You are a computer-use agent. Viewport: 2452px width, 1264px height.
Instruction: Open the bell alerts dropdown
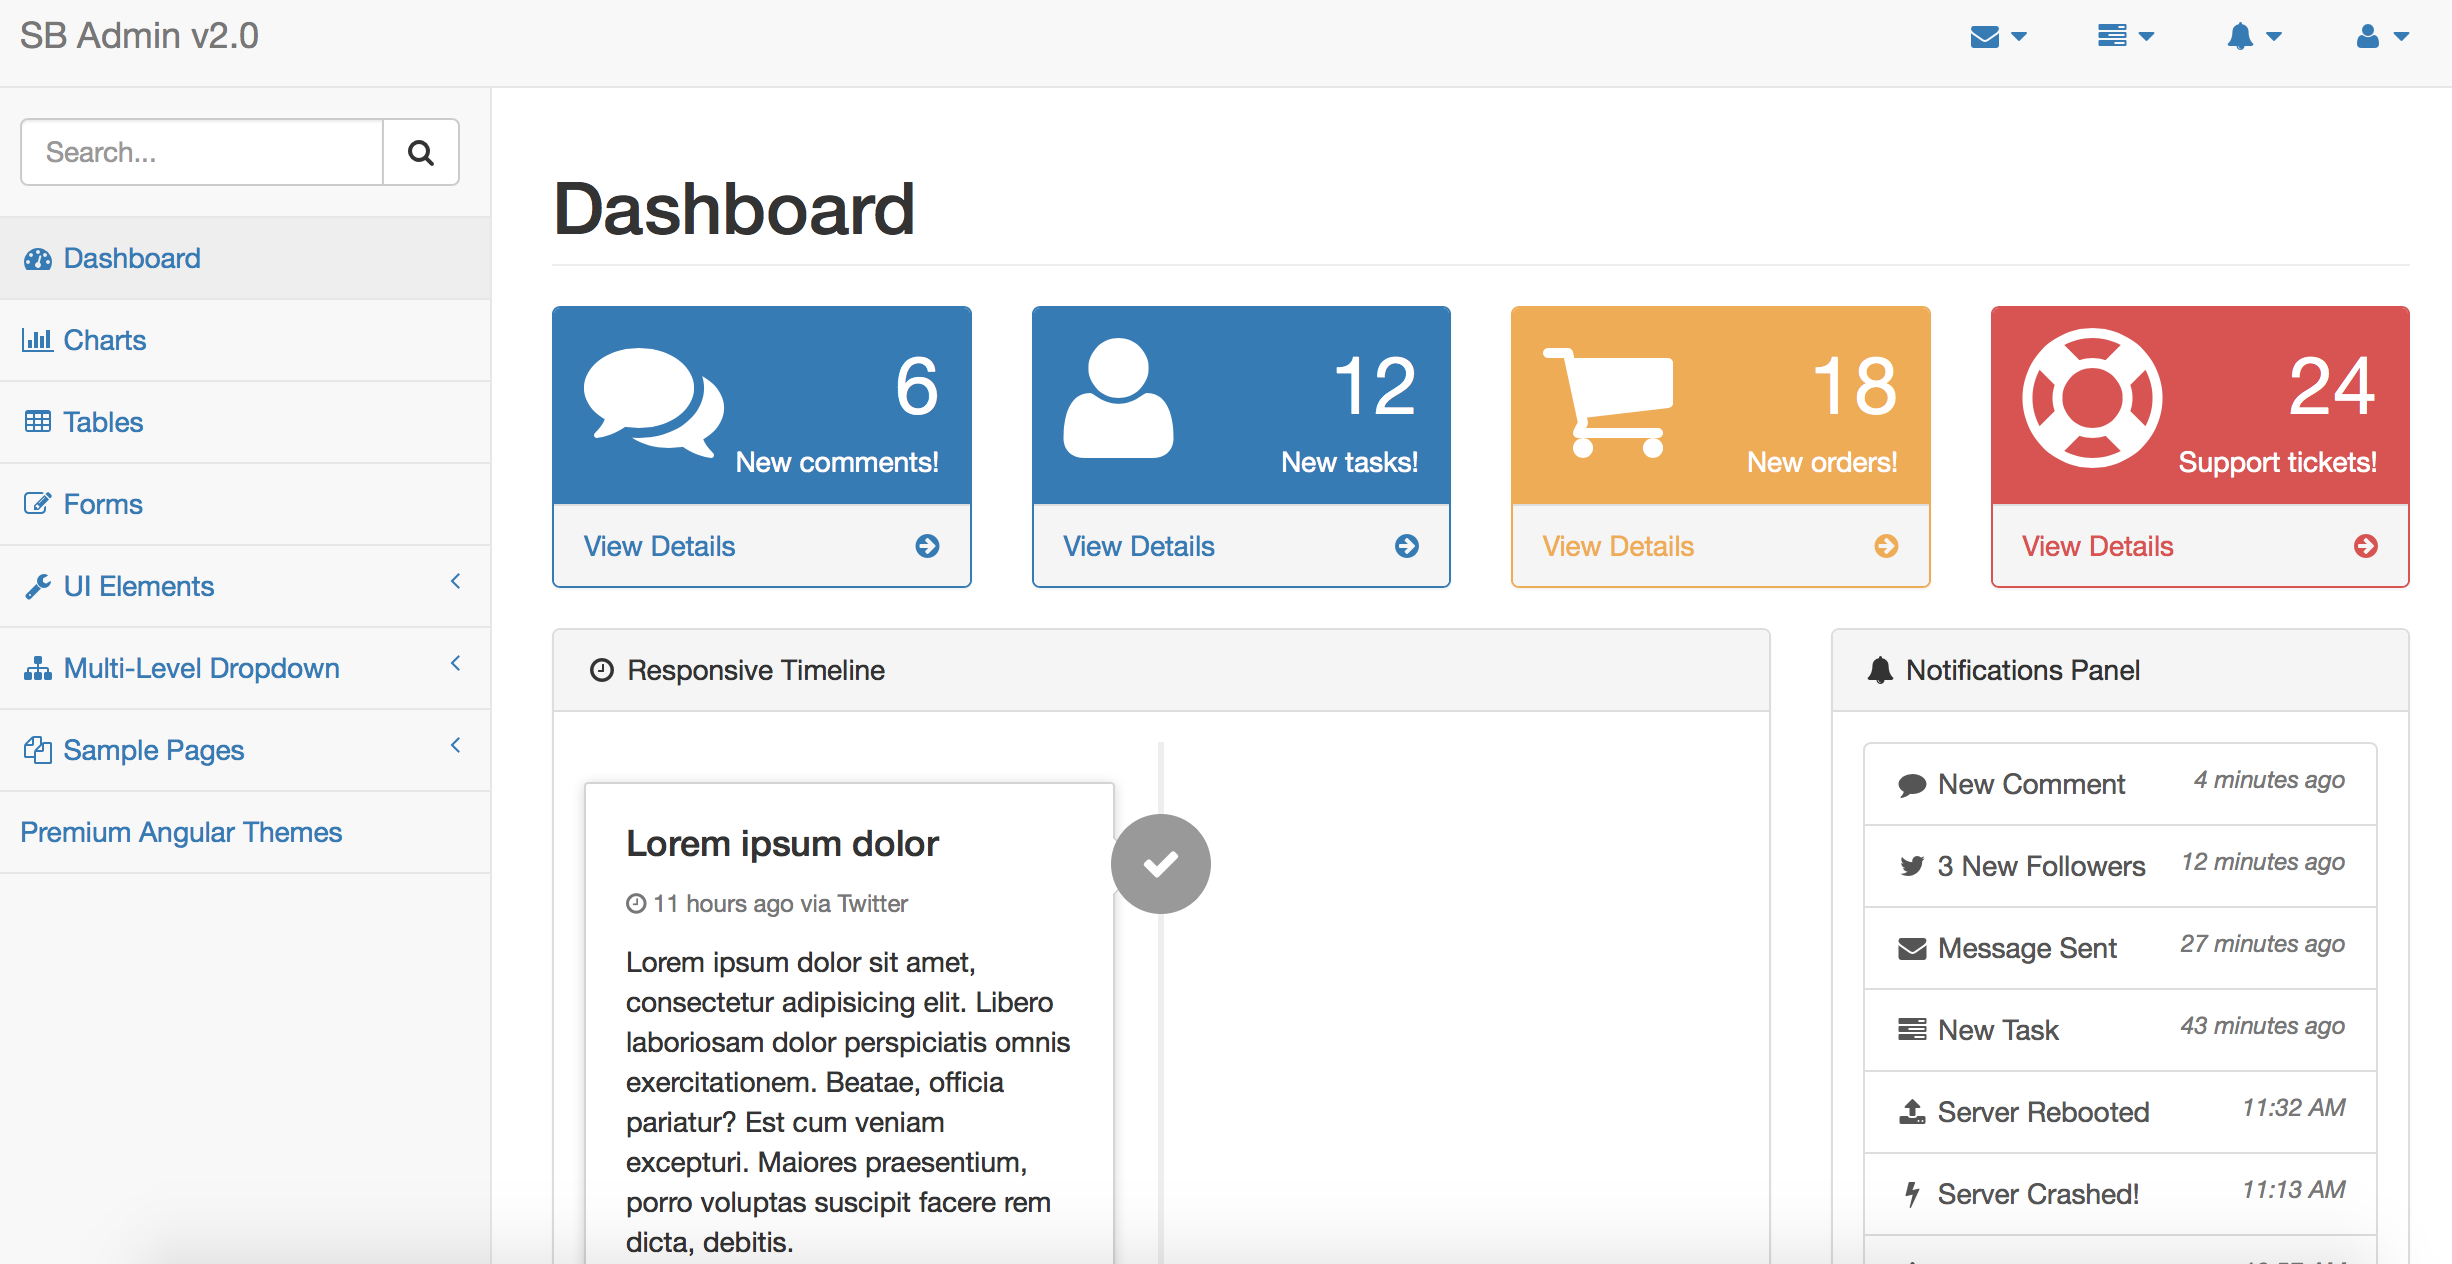pyautogui.click(x=2253, y=37)
